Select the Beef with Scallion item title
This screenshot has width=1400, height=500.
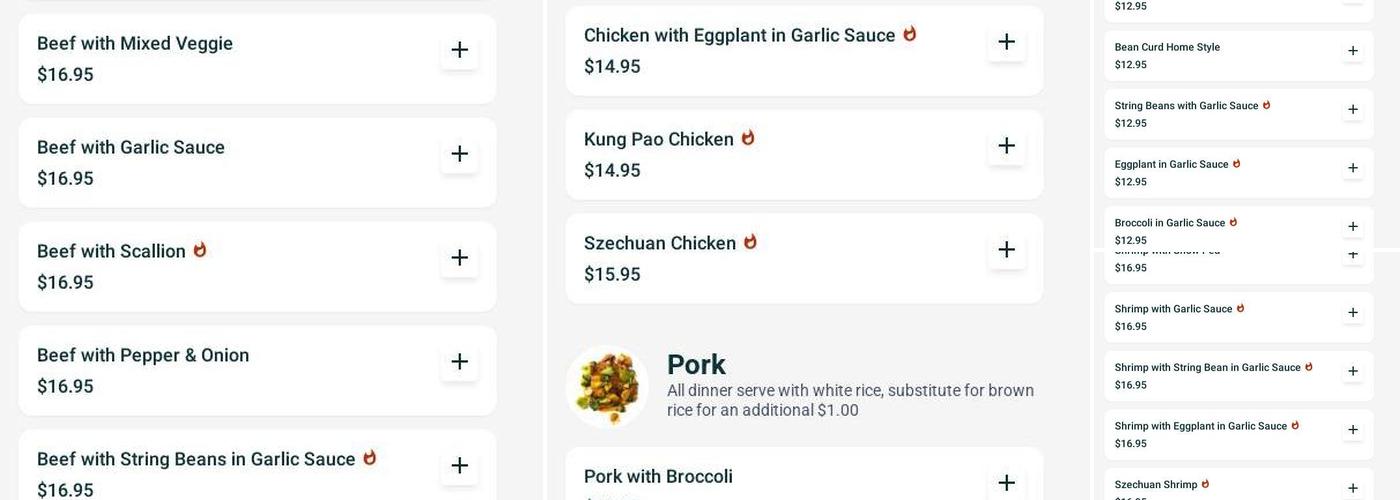click(x=111, y=252)
